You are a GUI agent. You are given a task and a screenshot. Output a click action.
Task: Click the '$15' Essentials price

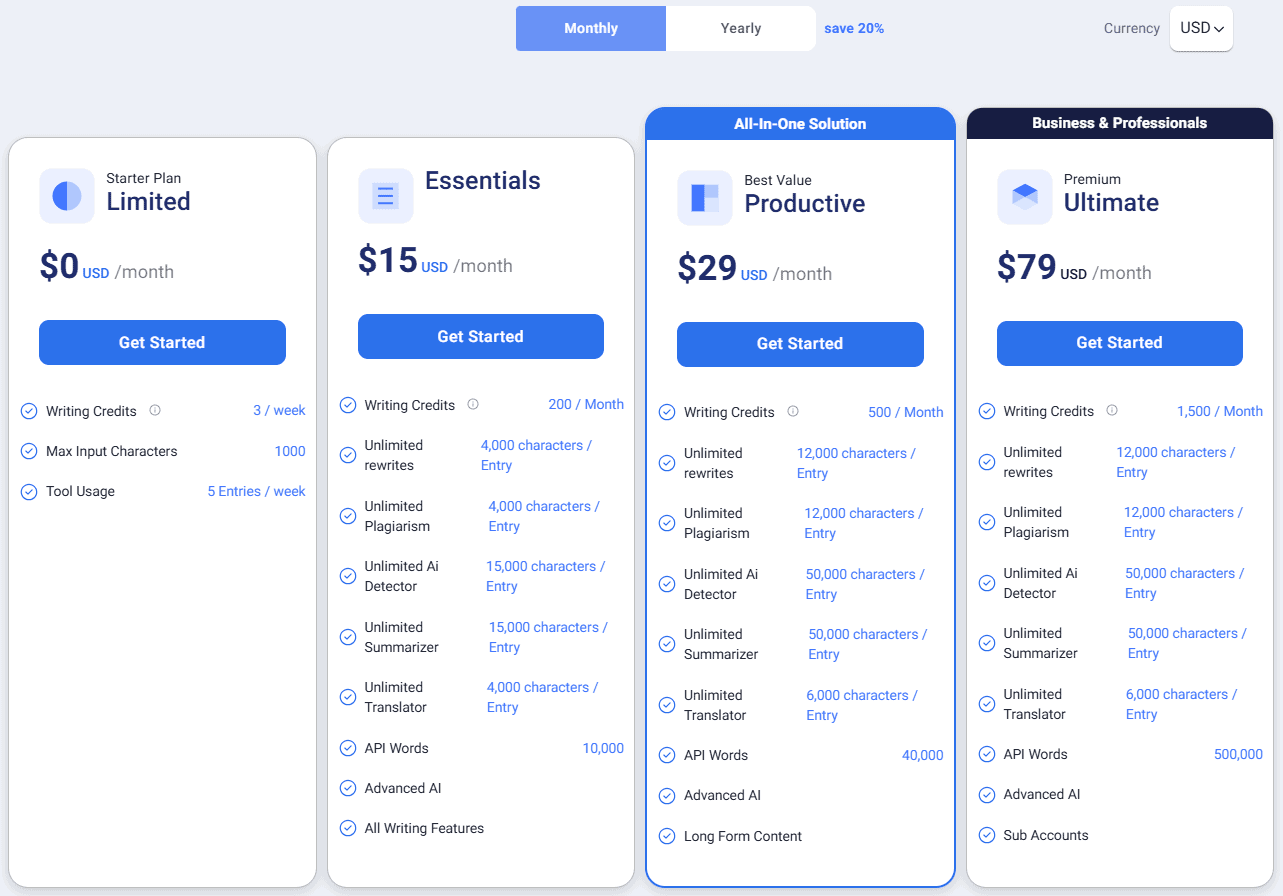click(388, 260)
